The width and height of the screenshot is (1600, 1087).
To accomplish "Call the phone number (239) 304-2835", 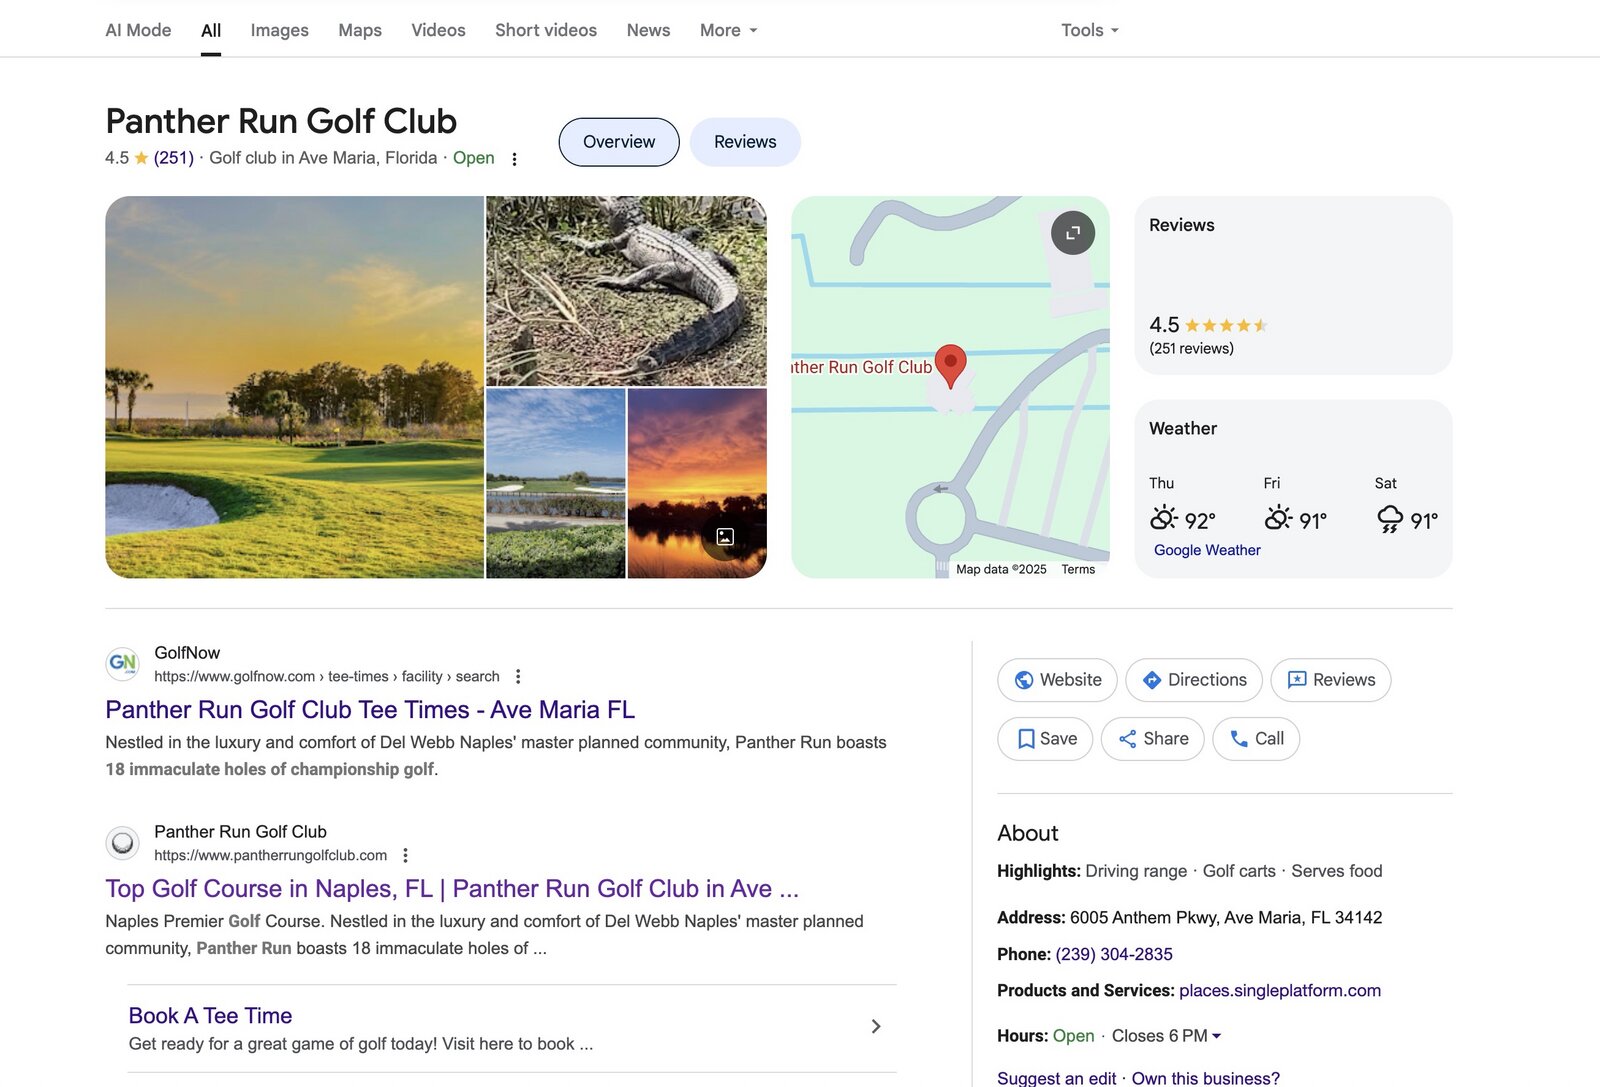I will 1114,954.
